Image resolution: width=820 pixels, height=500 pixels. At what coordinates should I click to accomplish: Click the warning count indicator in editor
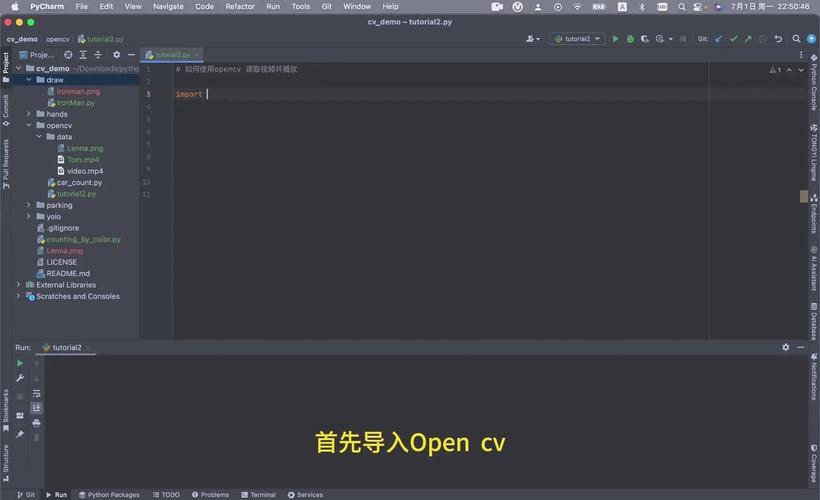[x=775, y=70]
